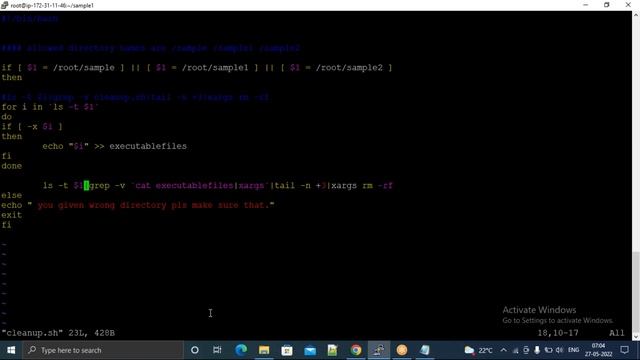
Task: Click the 'All' status indicator
Action: (x=617, y=333)
